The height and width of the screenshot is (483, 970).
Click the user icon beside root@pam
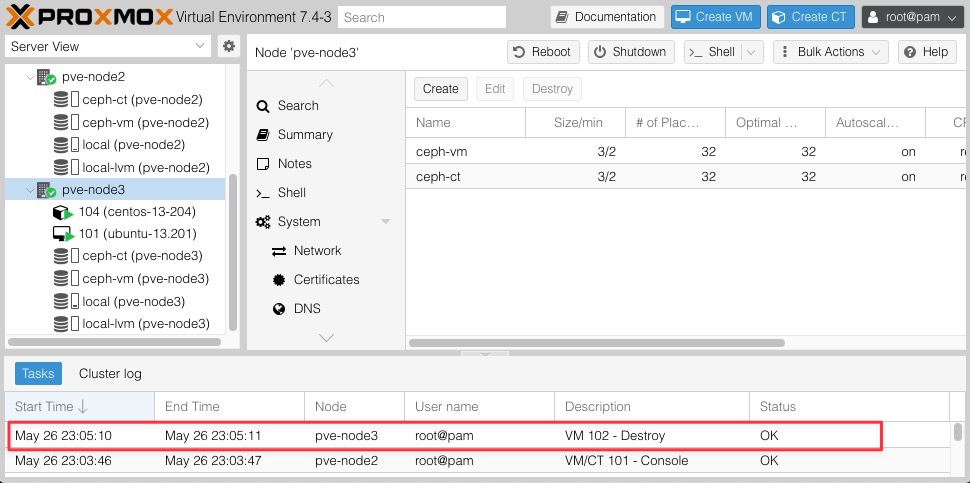(x=873, y=17)
